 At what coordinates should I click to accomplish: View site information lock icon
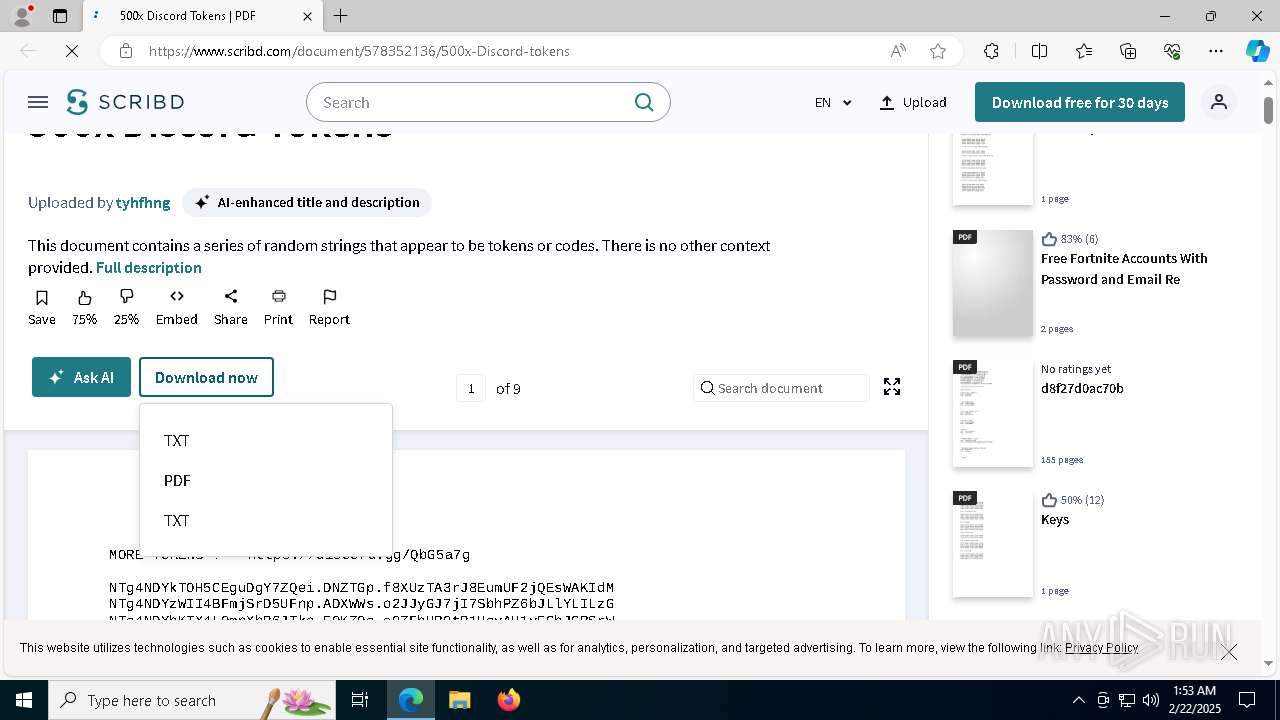click(125, 51)
